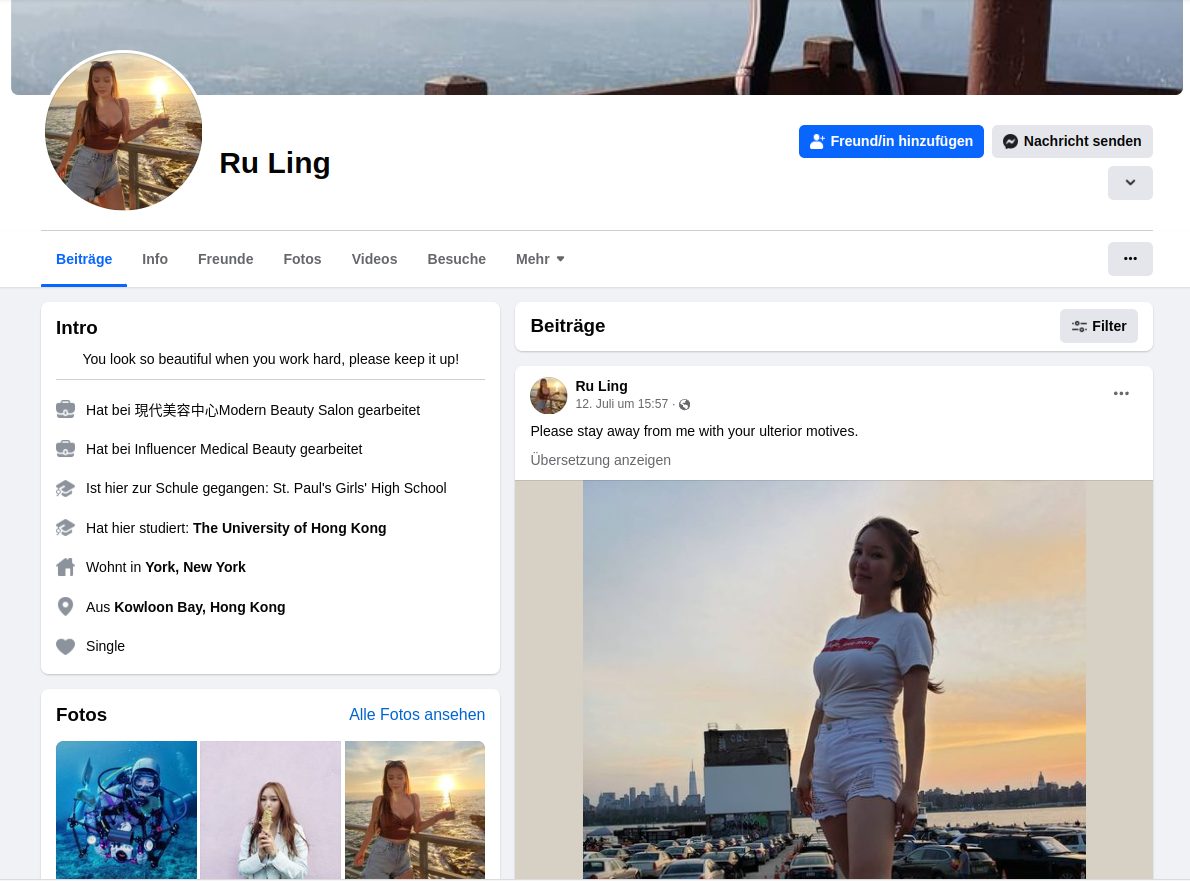
Task: Open the ice cream photo thumbnail
Action: [270, 810]
